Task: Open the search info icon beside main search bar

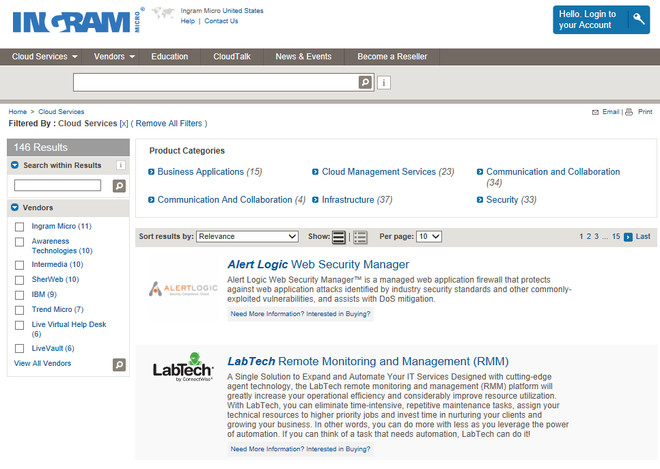Action: pyautogui.click(x=384, y=83)
